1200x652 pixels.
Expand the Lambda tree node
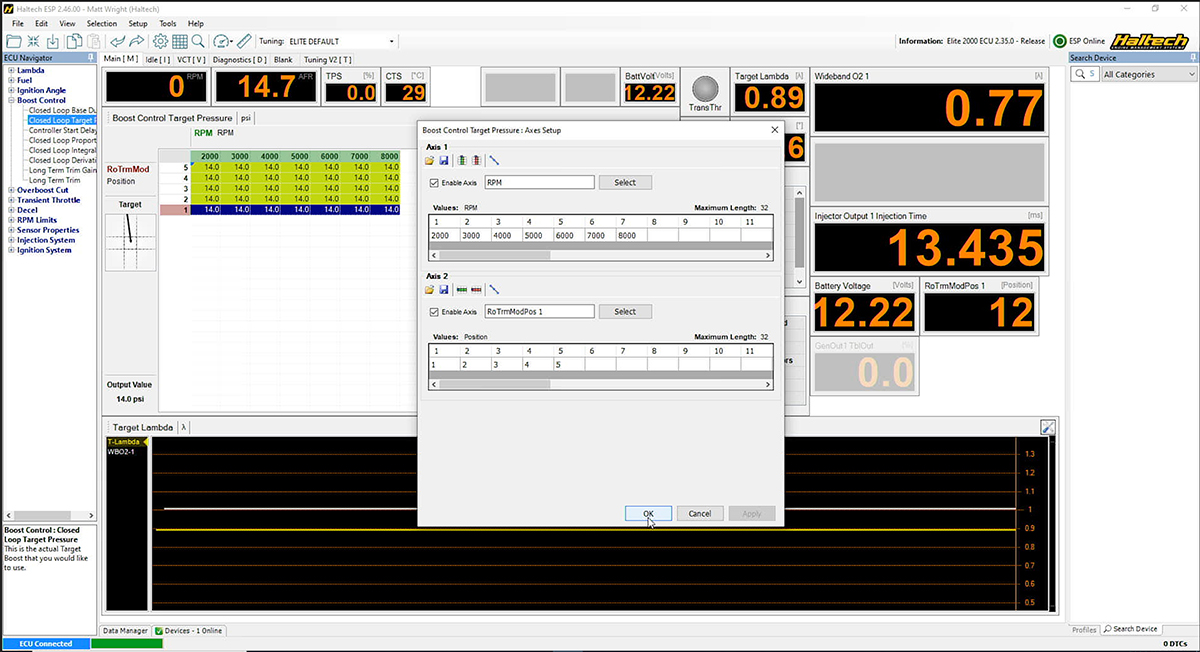[11, 70]
